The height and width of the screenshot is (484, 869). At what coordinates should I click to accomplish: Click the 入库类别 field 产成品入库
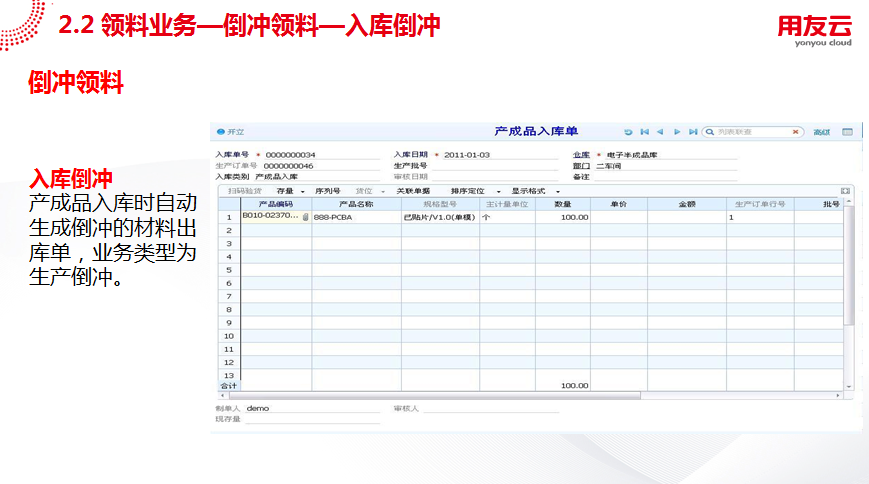(x=317, y=177)
